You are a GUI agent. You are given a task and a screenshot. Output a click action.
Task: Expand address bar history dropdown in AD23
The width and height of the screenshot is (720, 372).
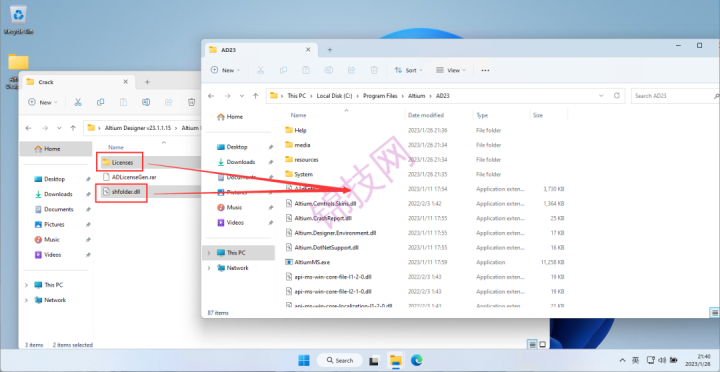[x=602, y=96]
